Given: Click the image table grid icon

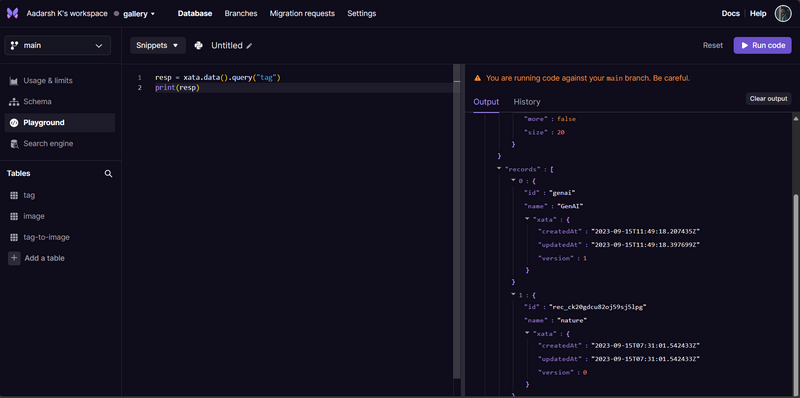Looking at the screenshot, I should tap(14, 216).
